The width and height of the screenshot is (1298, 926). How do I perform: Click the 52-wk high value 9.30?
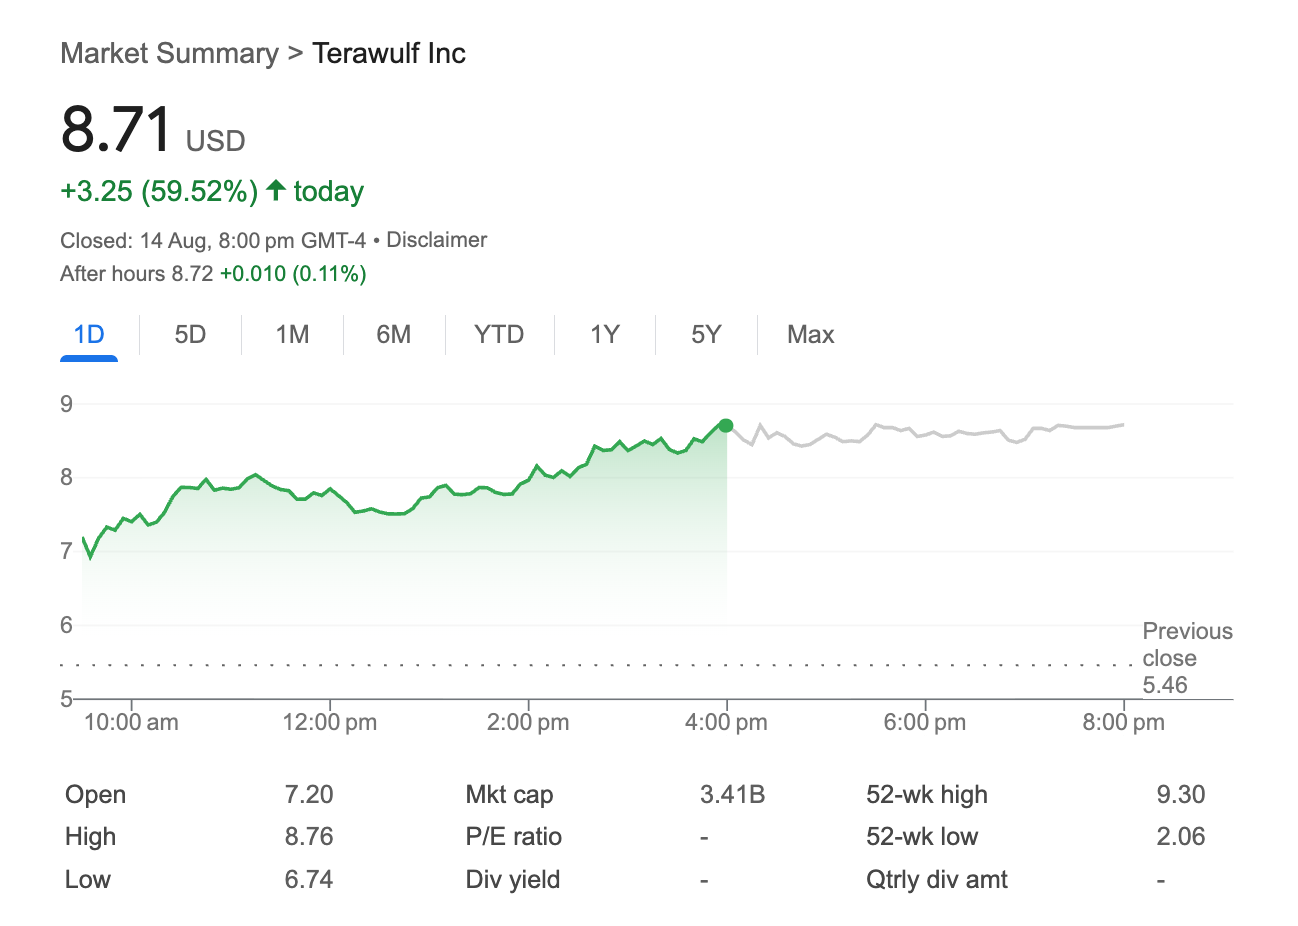1180,795
